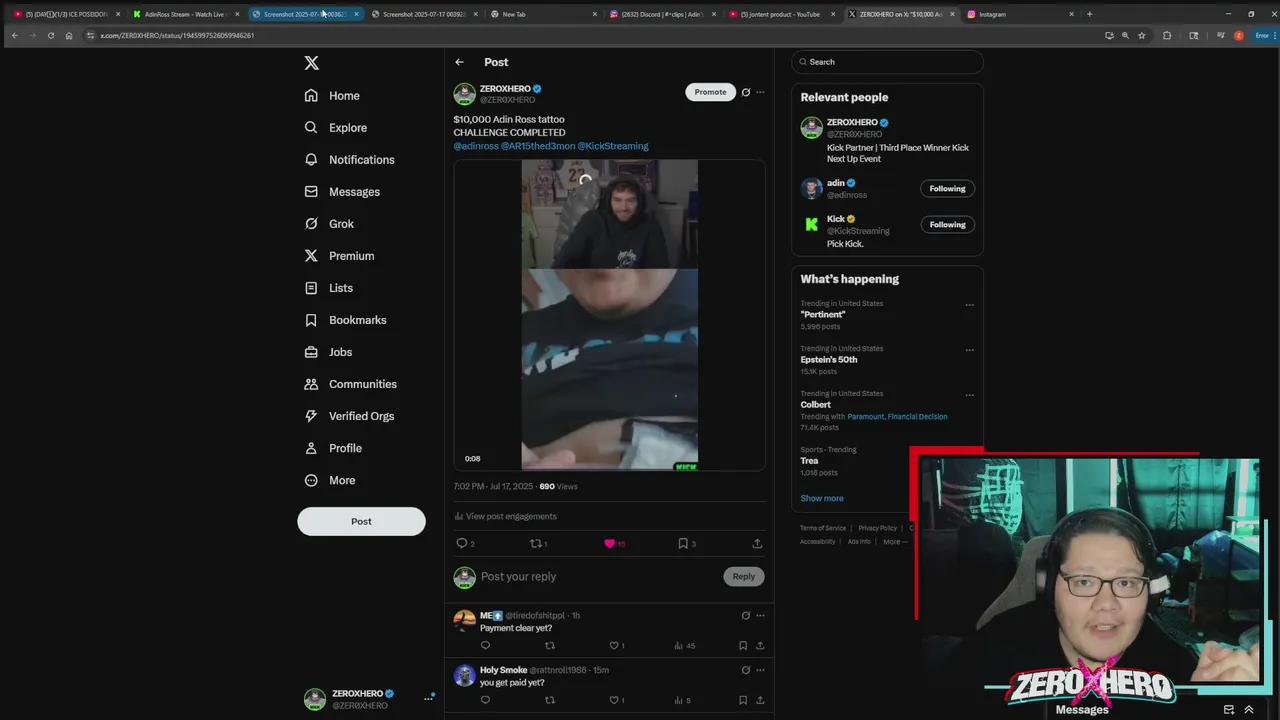Open more options for Epstein's 50th trend
Viewport: 1280px width, 720px height.
click(x=969, y=350)
